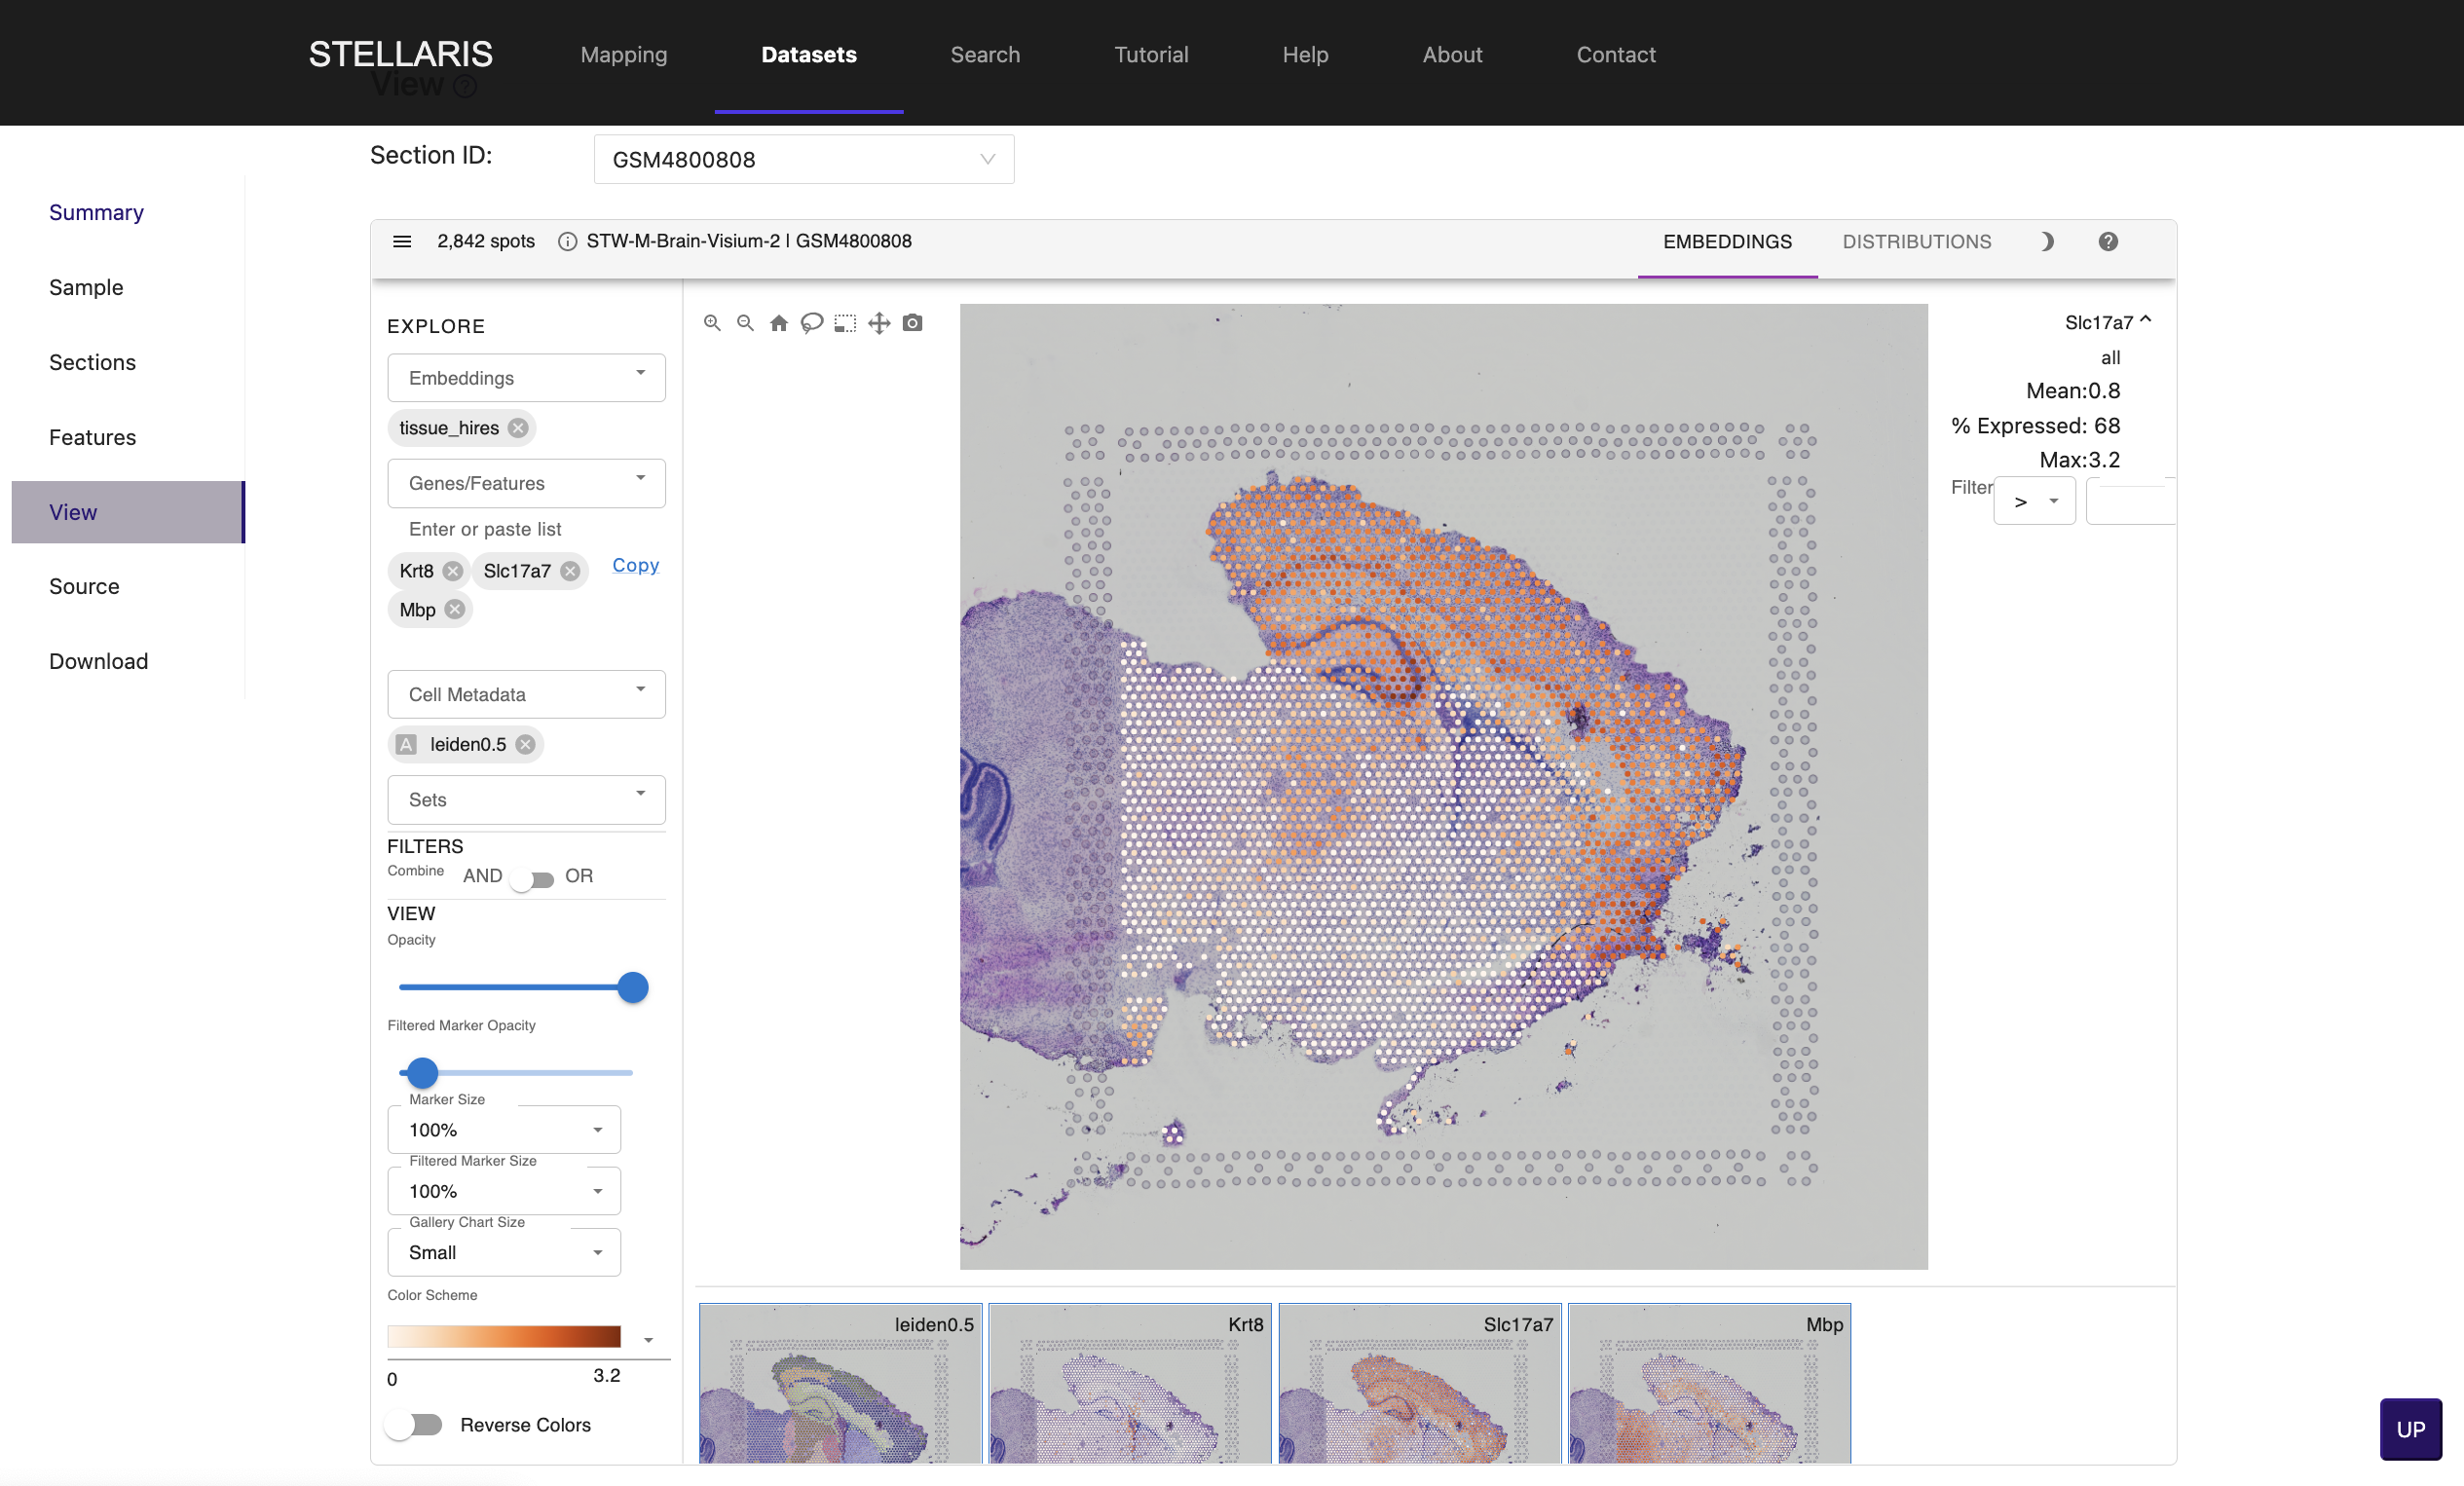This screenshot has width=2464, height=1486.
Task: Open the About nav item
Action: click(x=1452, y=54)
